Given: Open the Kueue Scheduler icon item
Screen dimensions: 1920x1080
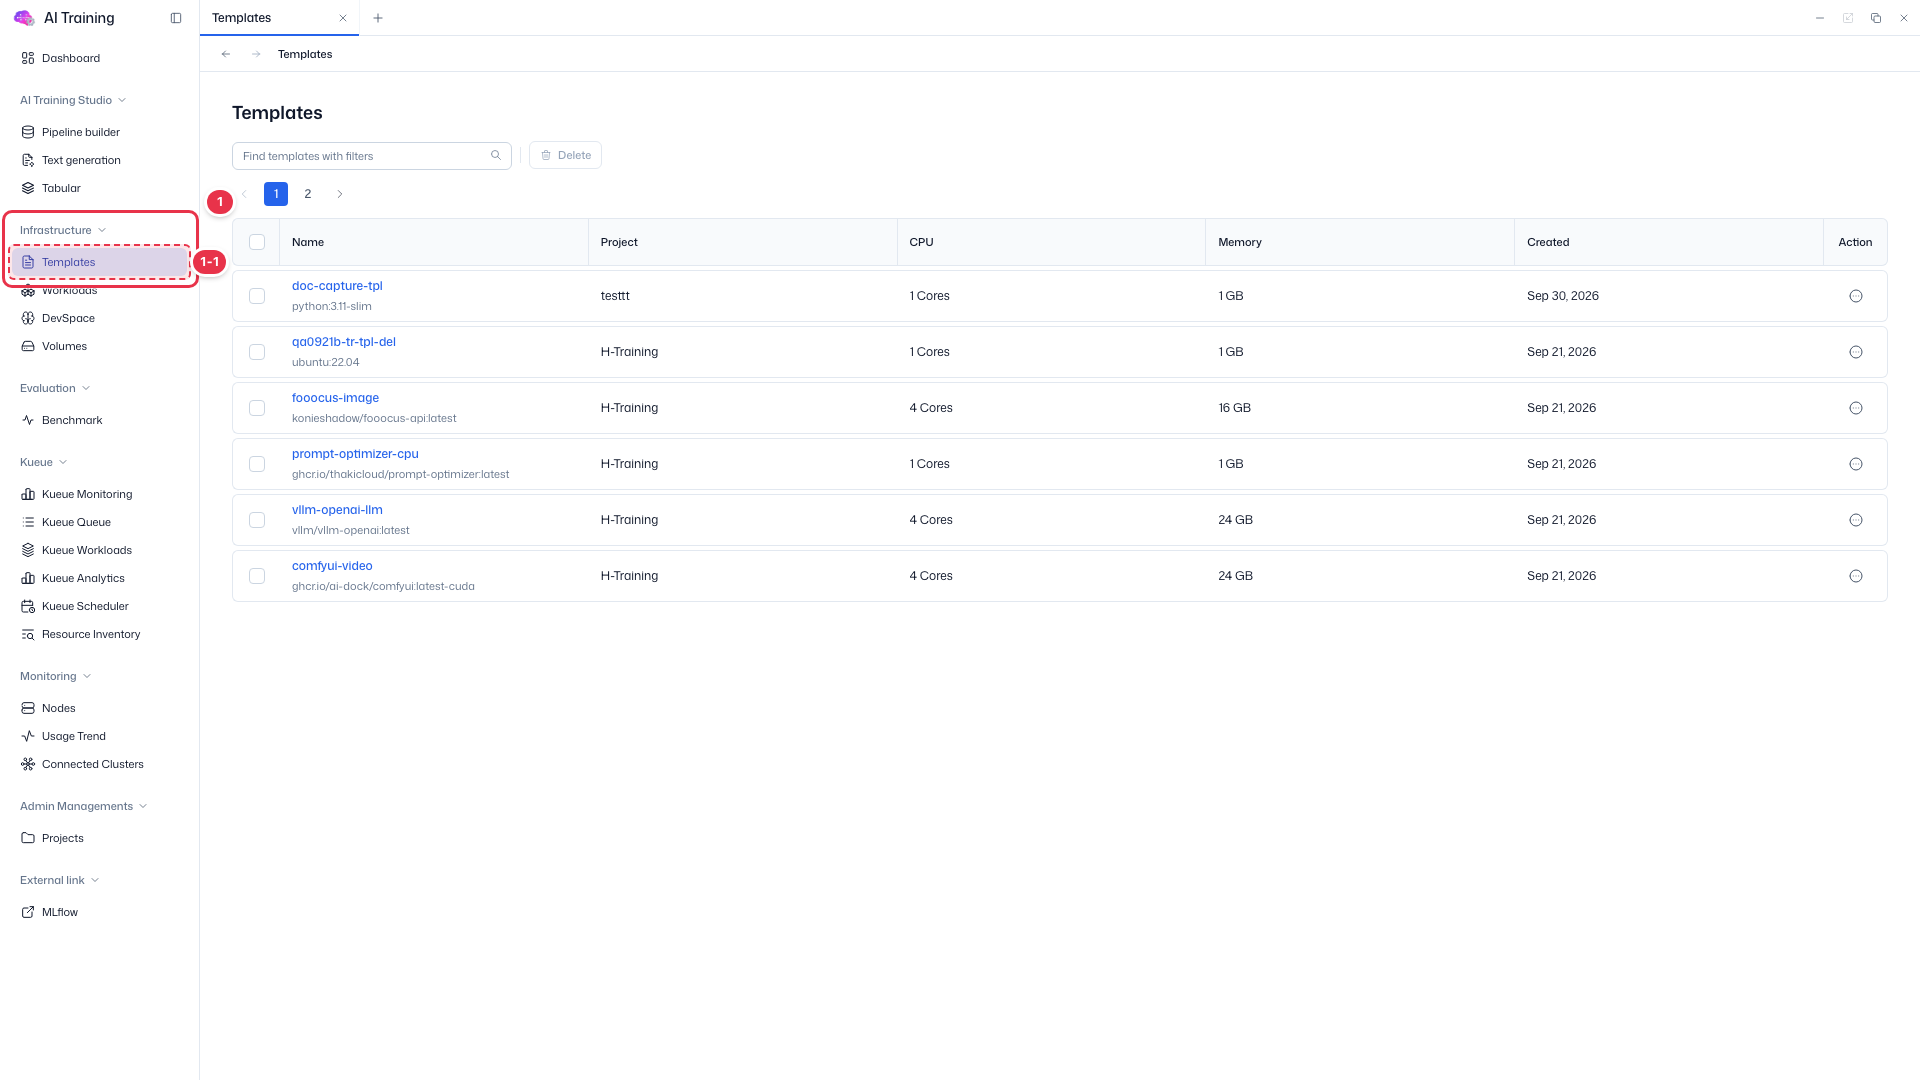Looking at the screenshot, I should click(28, 606).
